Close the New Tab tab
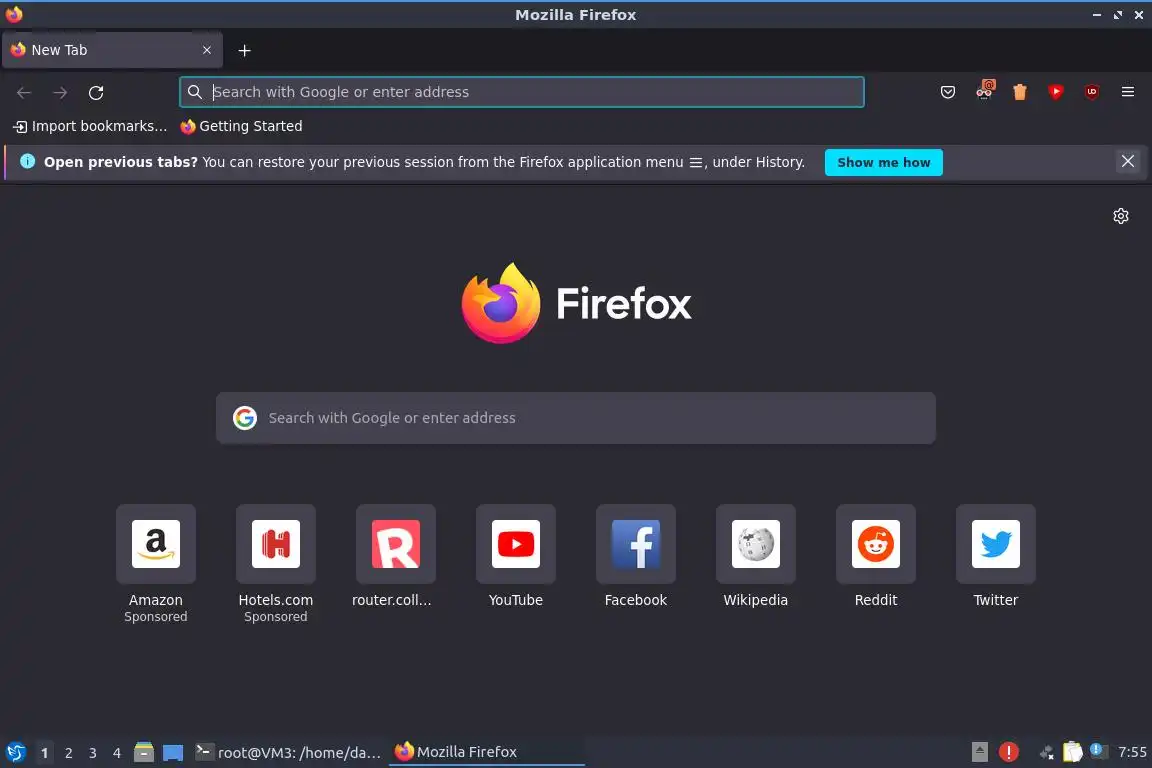Screen dimensions: 1152x768 (207, 50)
